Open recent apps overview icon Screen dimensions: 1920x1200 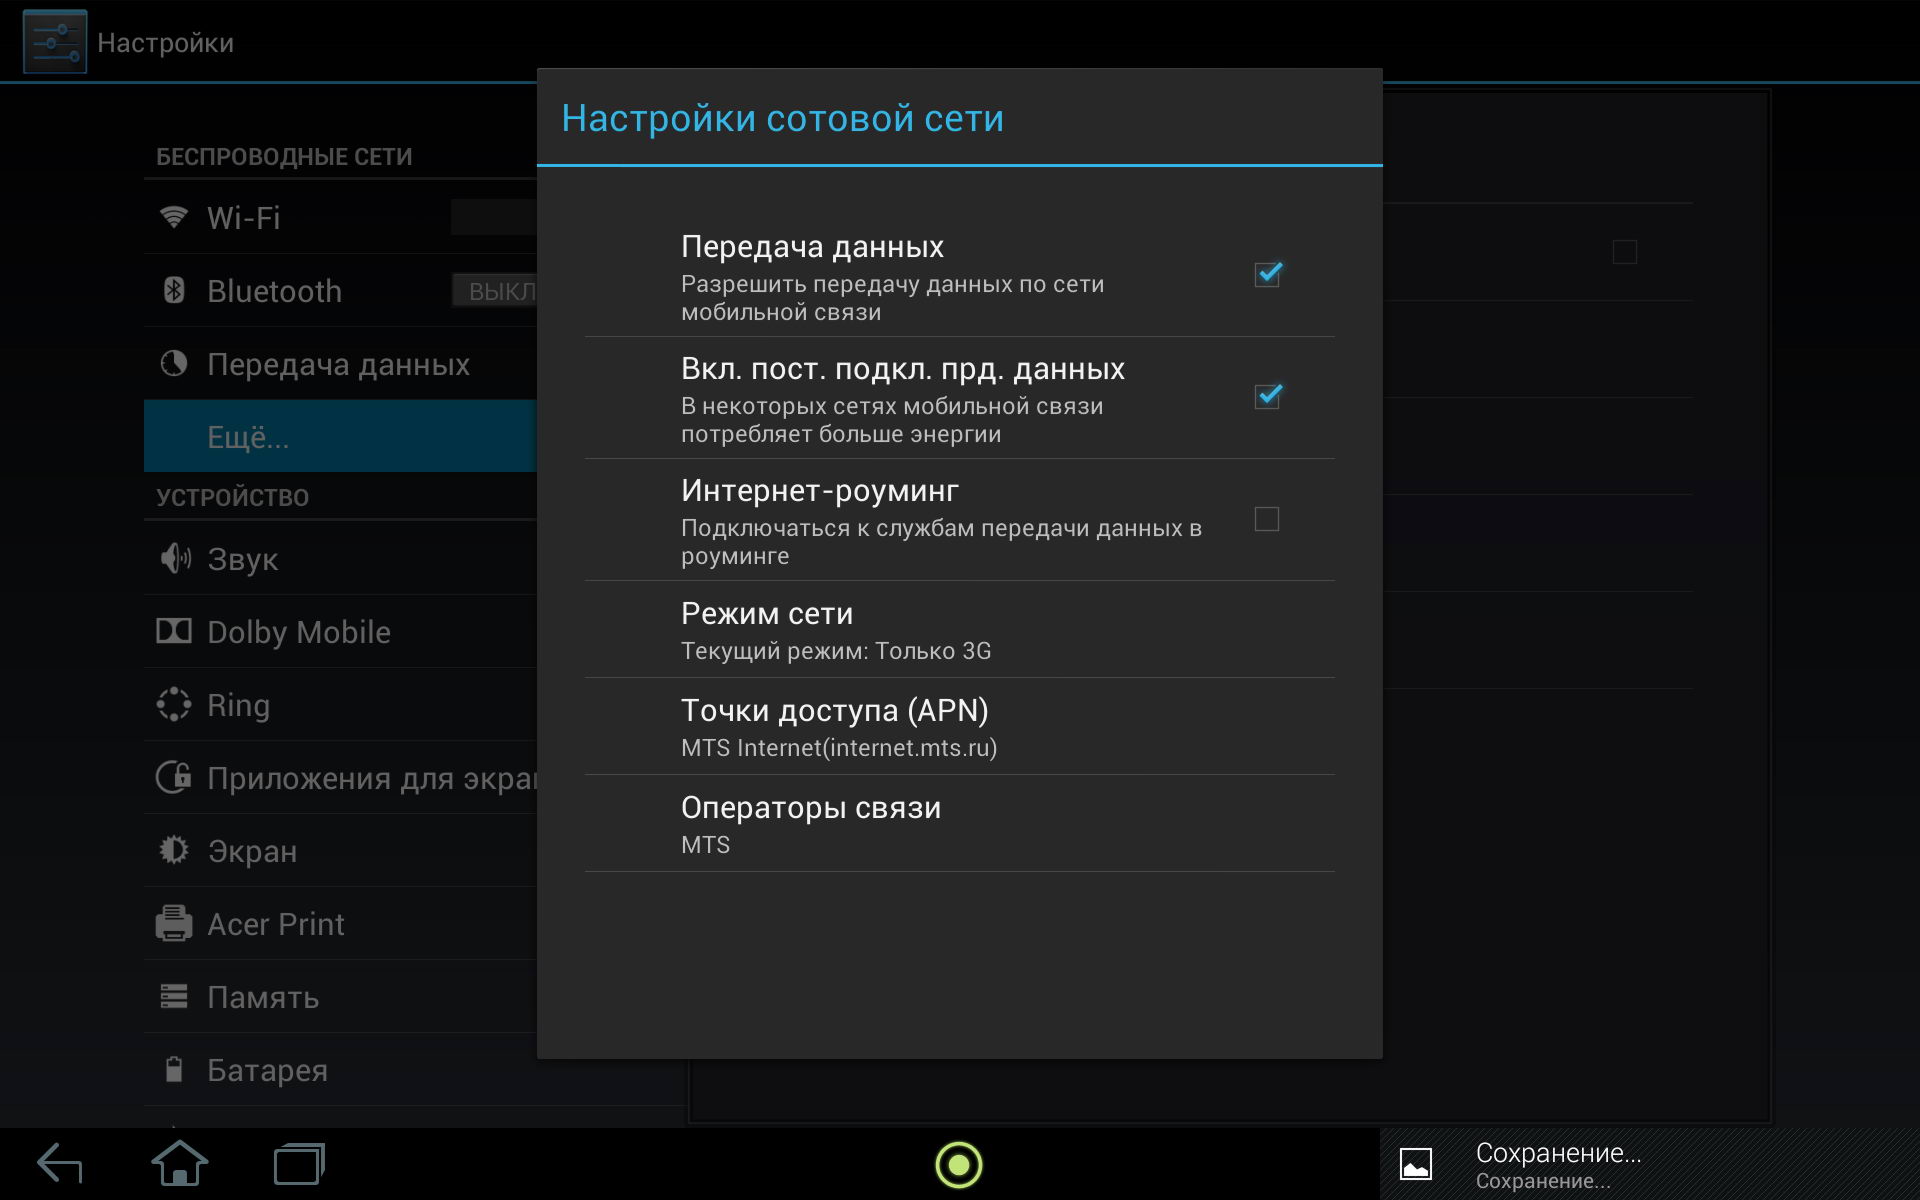coord(299,1164)
